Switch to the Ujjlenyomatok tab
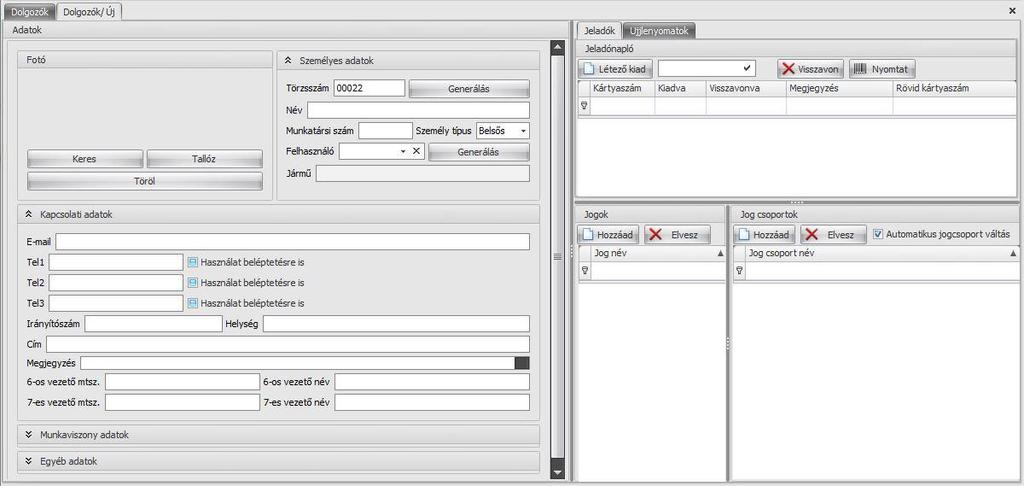The width and height of the screenshot is (1024, 486). point(659,31)
